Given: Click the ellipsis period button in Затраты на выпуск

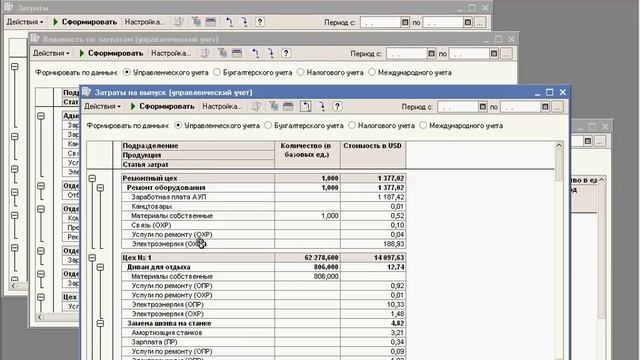Looking at the screenshot, I should click(558, 107).
